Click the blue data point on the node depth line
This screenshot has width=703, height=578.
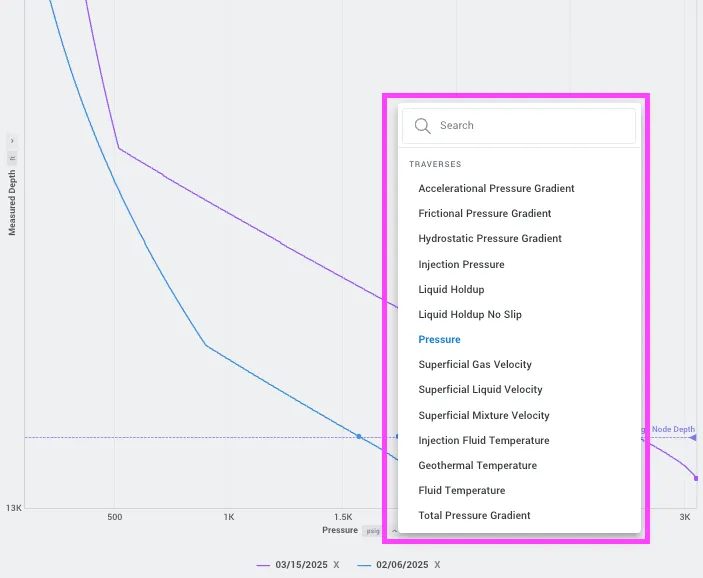coord(359,436)
